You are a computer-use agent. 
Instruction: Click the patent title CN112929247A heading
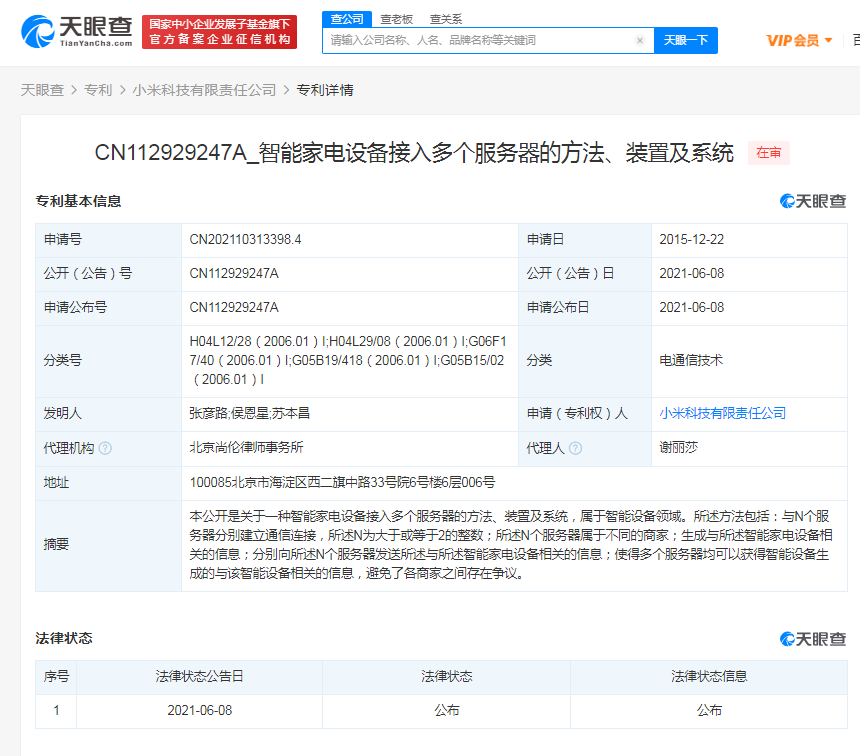coord(414,153)
